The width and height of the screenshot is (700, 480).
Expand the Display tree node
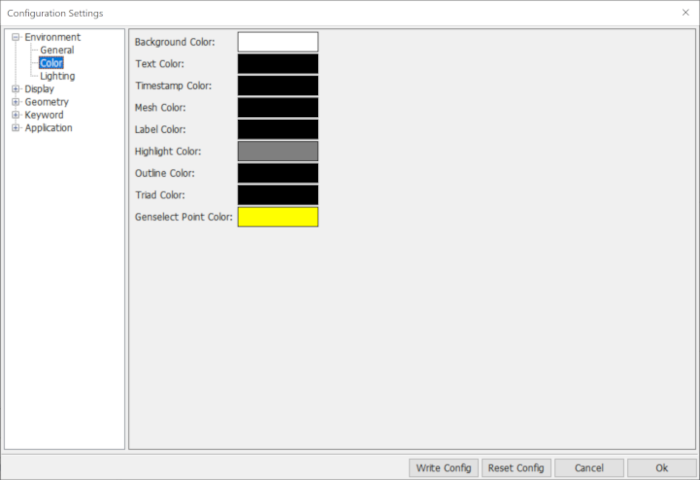point(16,89)
